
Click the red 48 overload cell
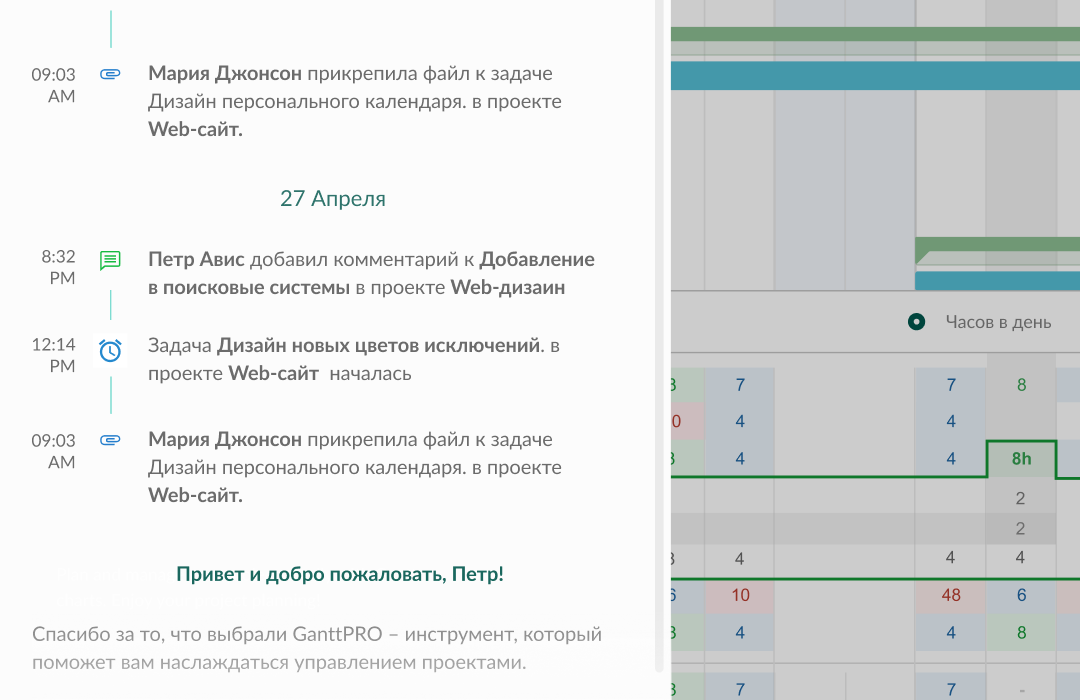(x=951, y=595)
